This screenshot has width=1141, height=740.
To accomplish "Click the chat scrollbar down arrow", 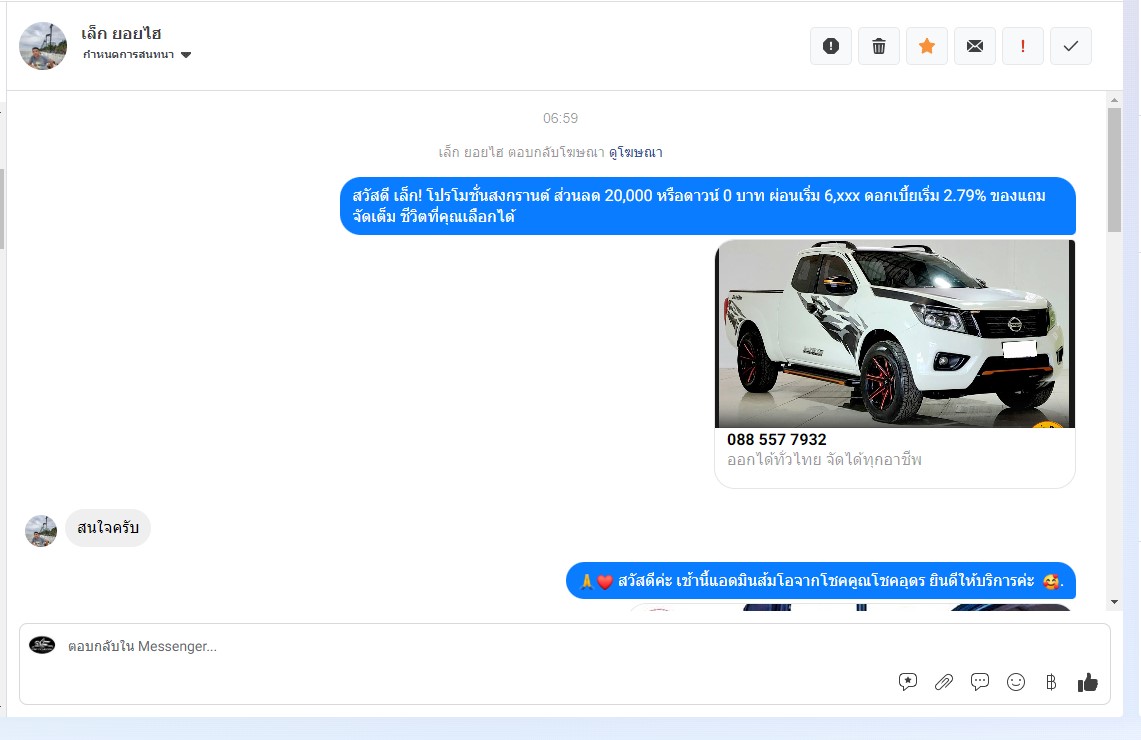I will 1114,602.
